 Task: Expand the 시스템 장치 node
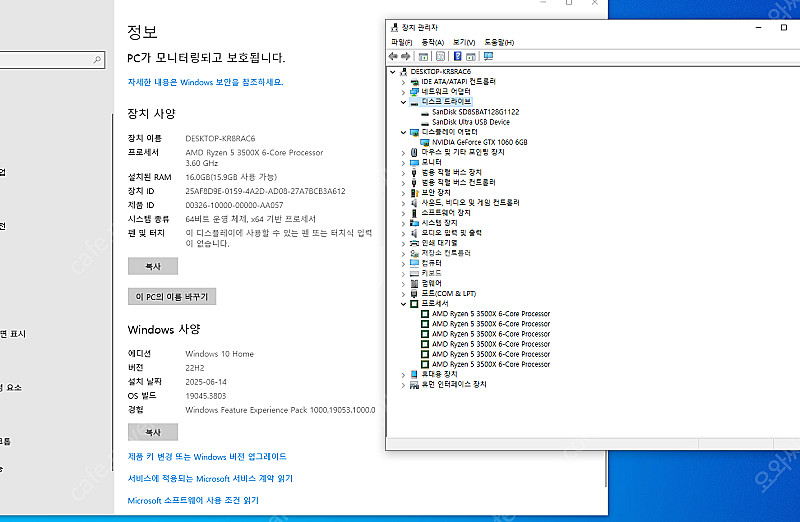(403, 223)
